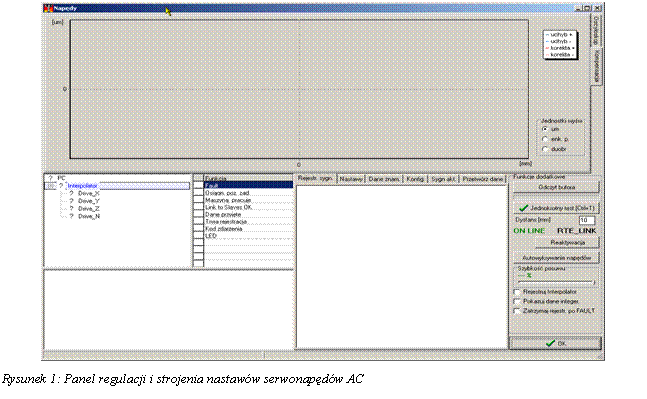
Task: Select the um units radio button
Action: click(x=545, y=129)
